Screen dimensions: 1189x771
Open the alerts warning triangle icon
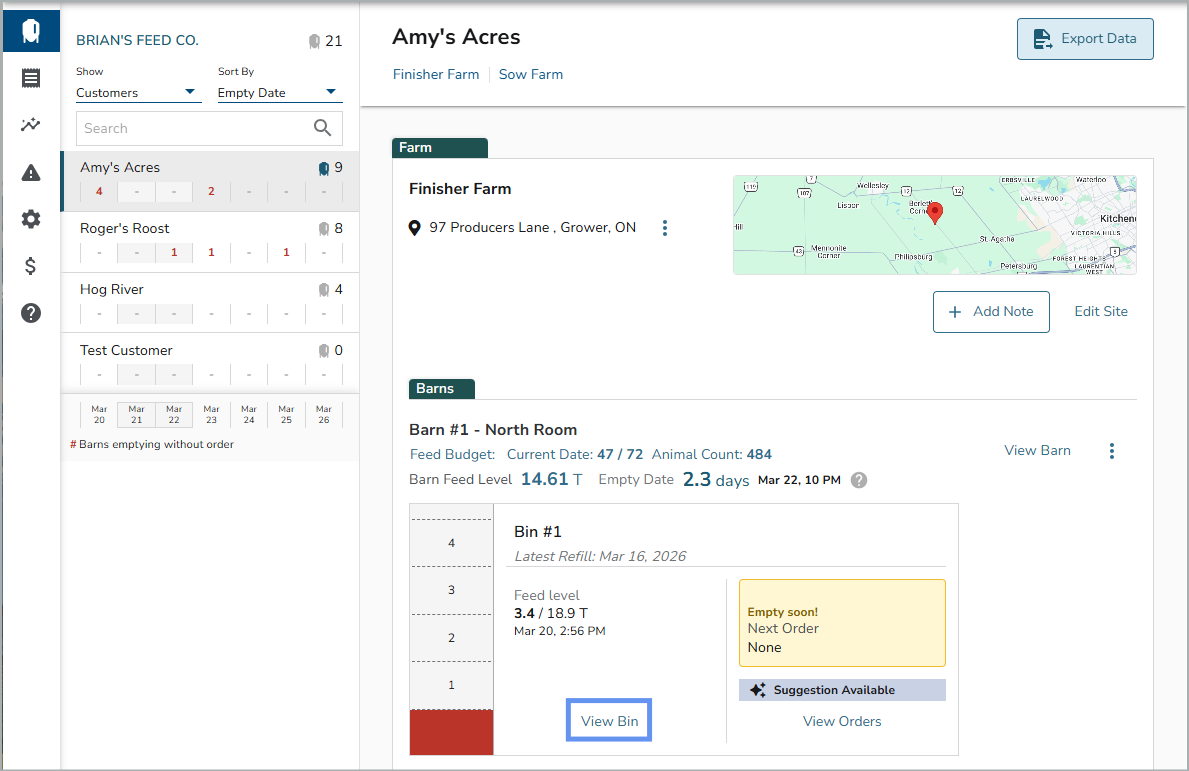point(31,172)
